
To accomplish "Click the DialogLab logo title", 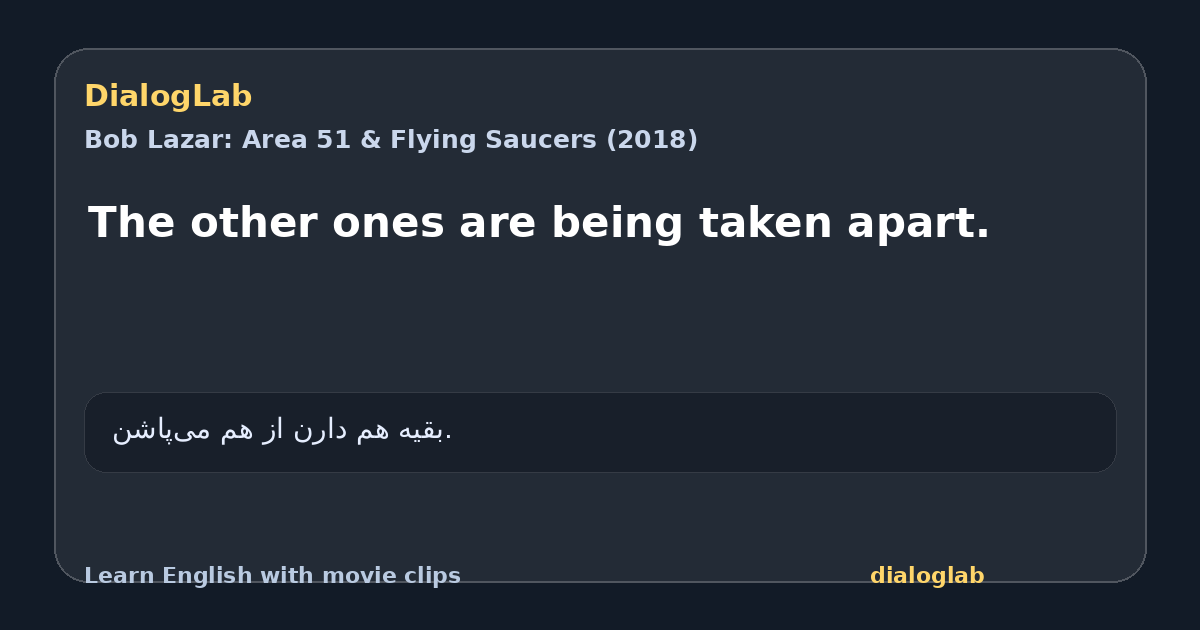I will point(168,96).
